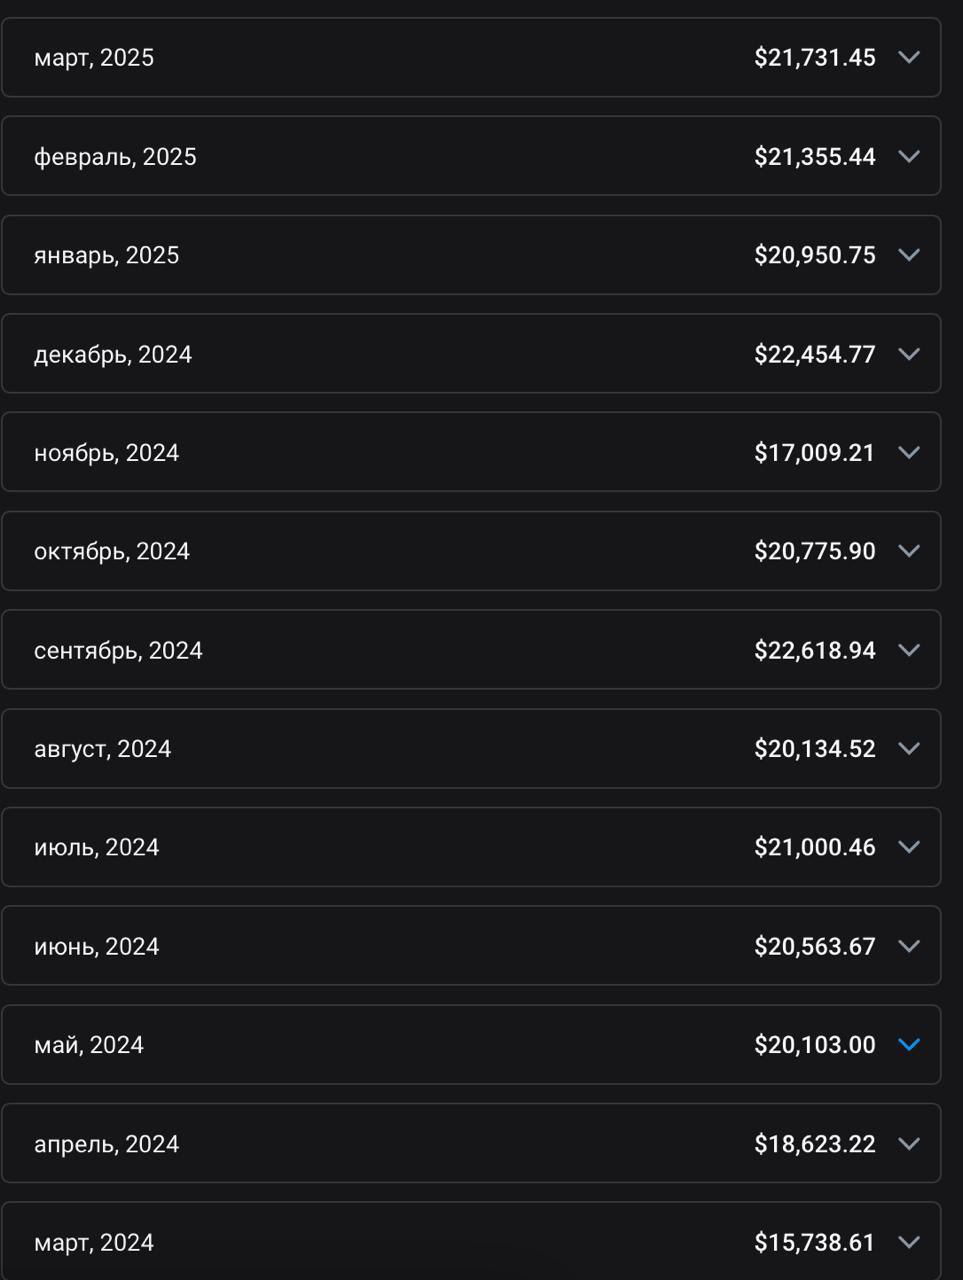Select the $21,731.45 amount for март 2025

pyautogui.click(x=815, y=57)
